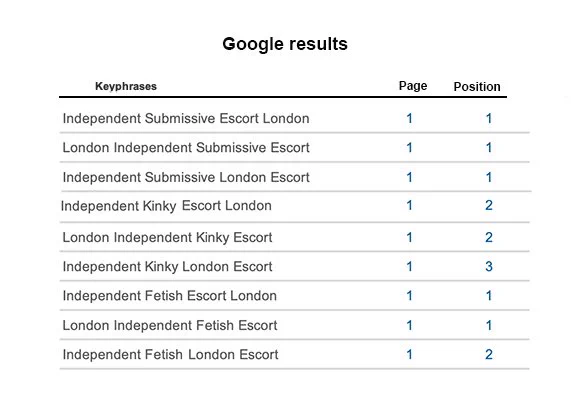Image resolution: width=571 pixels, height=400 pixels.
Task: Click the Position column header
Action: pos(477,87)
